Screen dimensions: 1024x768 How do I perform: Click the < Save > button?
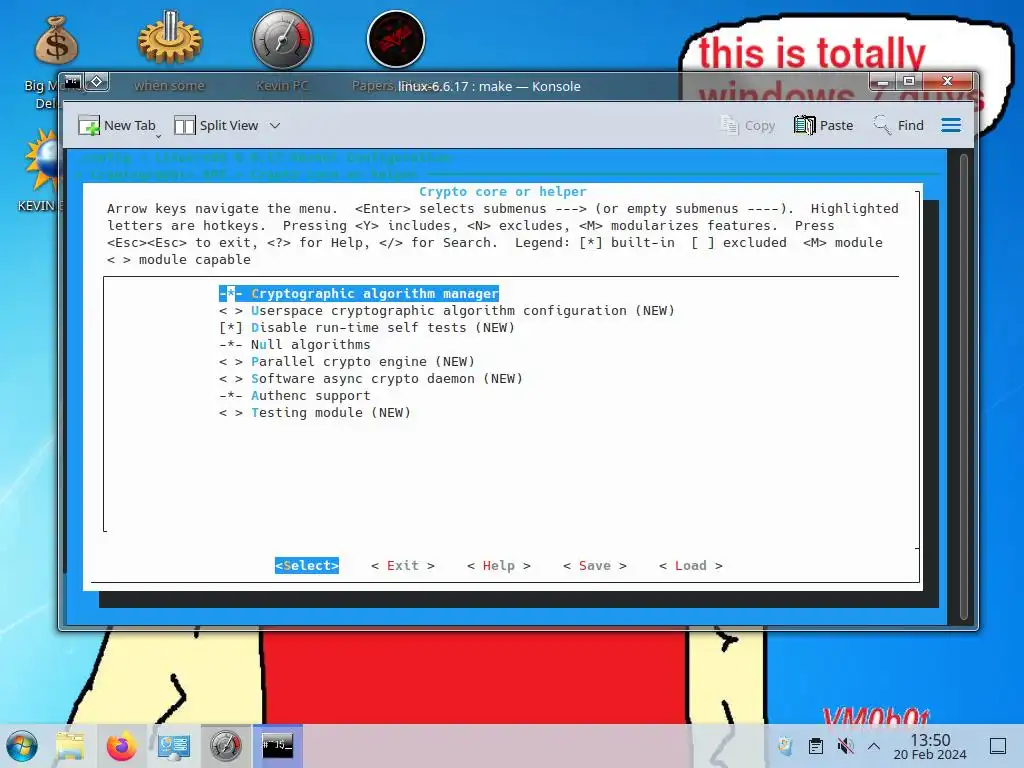pos(595,566)
